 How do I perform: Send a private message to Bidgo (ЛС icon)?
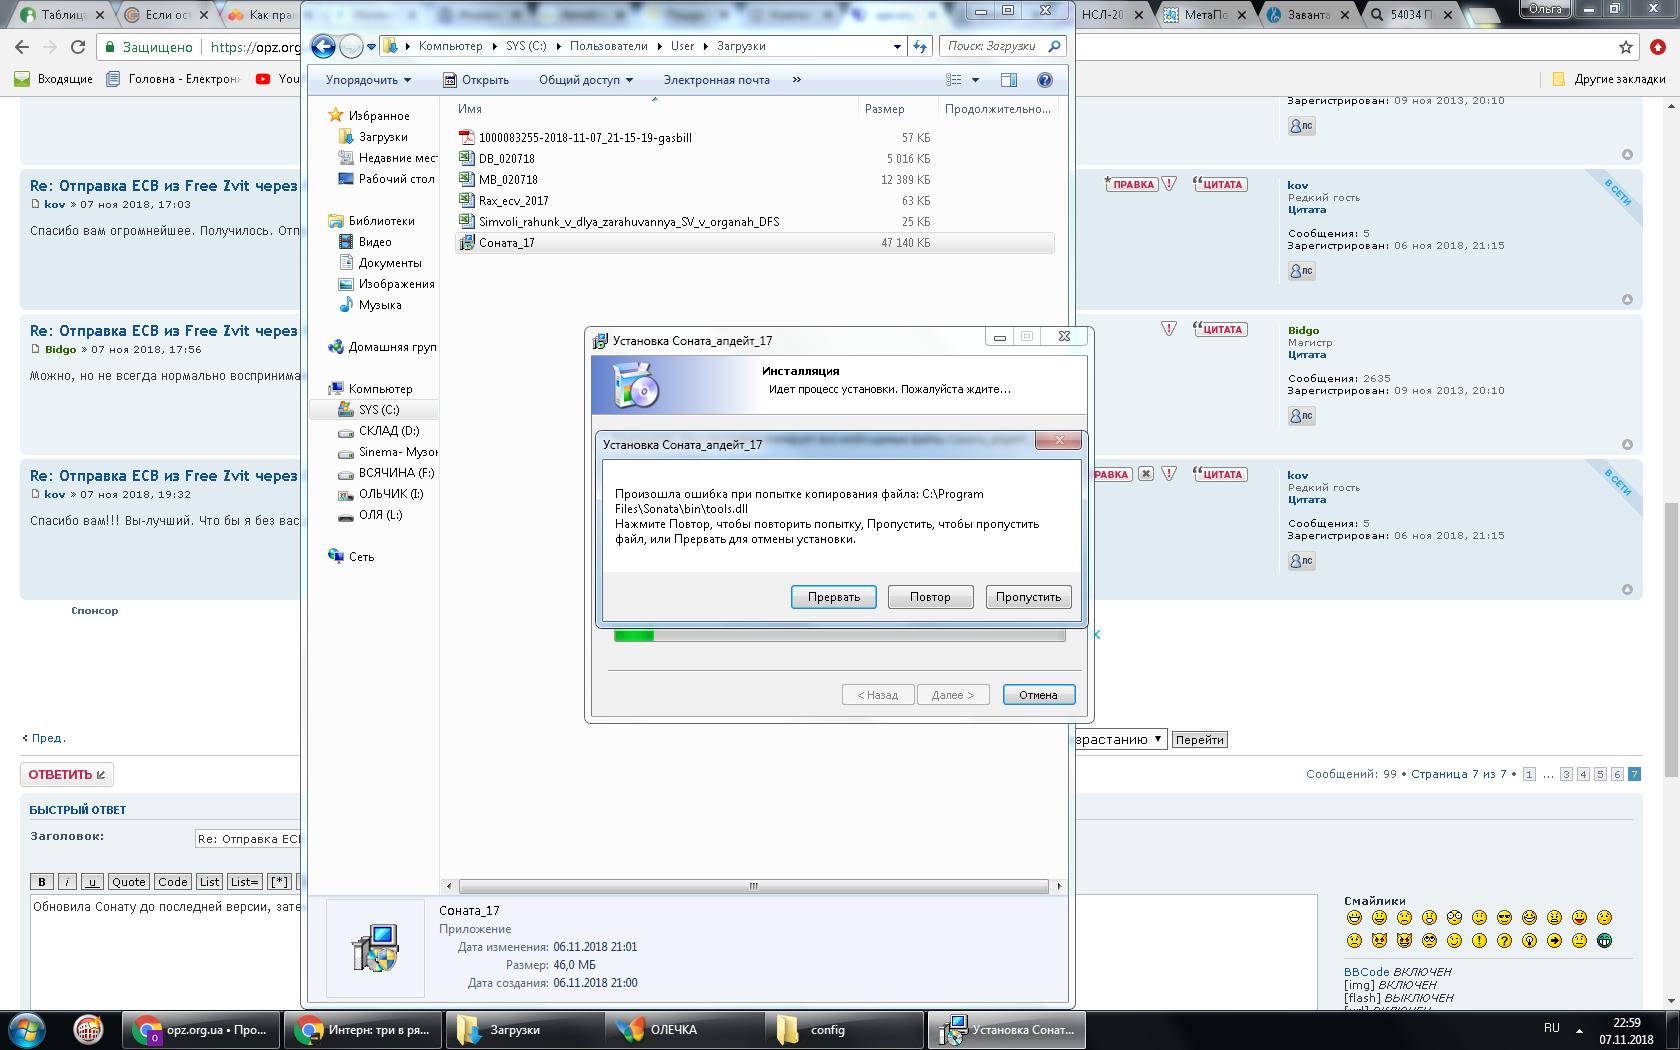point(1301,416)
